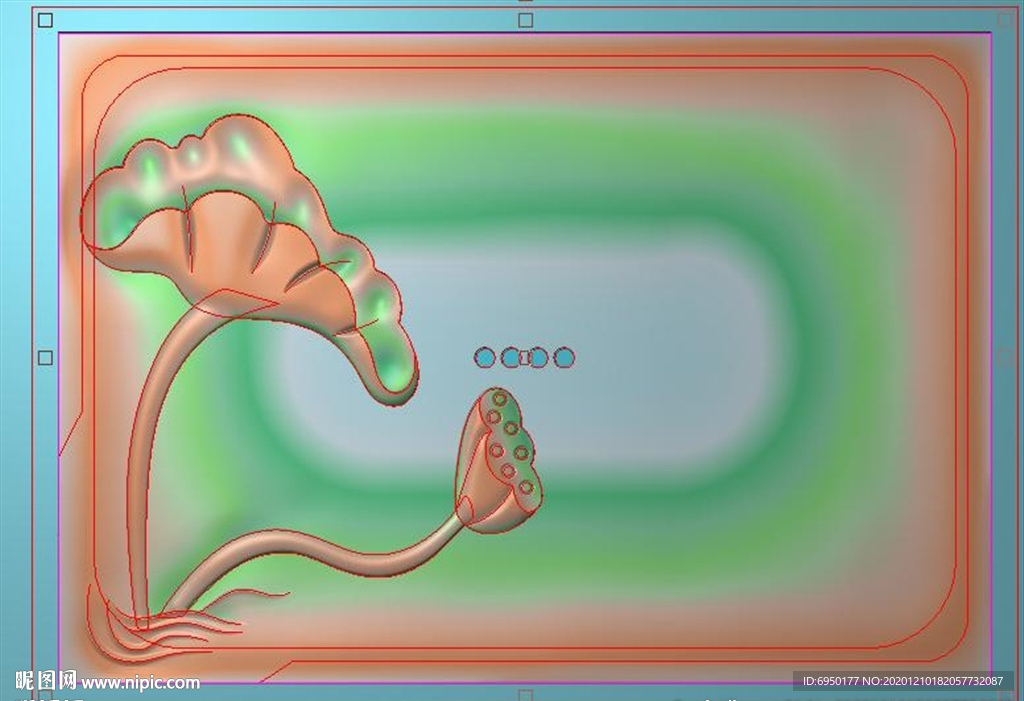The height and width of the screenshot is (701, 1024).
Task: Click the ID and NO label text
Action: (902, 681)
